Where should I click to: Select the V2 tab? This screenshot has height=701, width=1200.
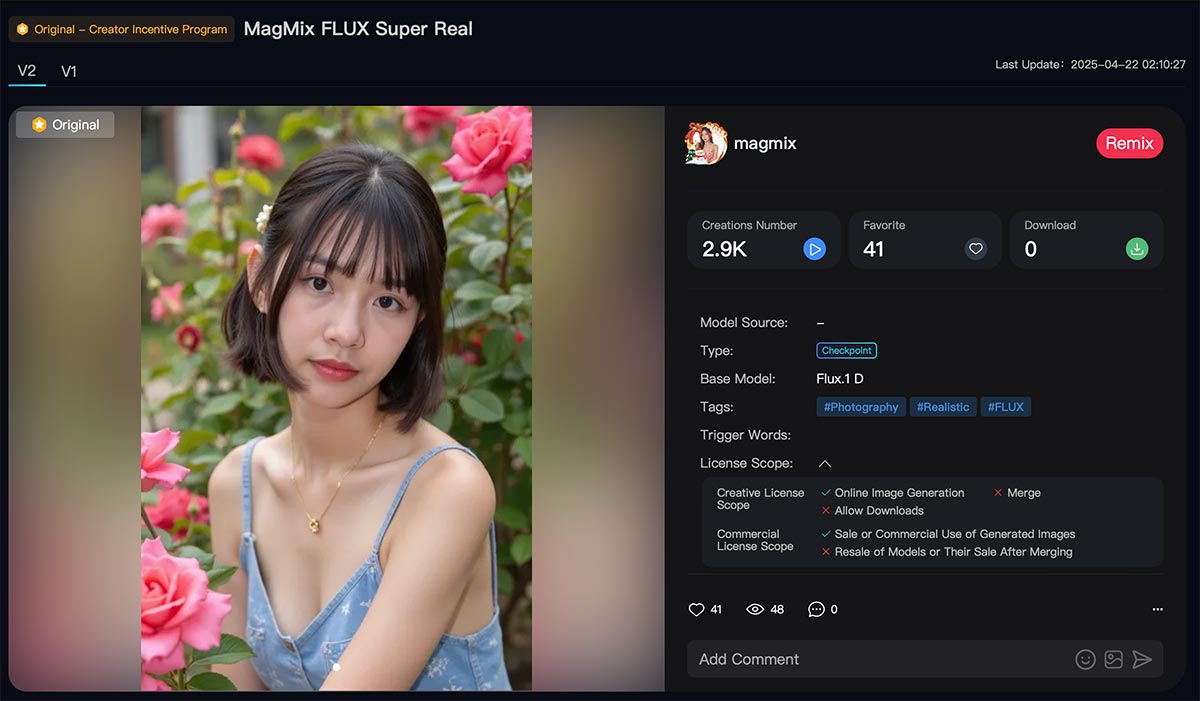tap(25, 71)
